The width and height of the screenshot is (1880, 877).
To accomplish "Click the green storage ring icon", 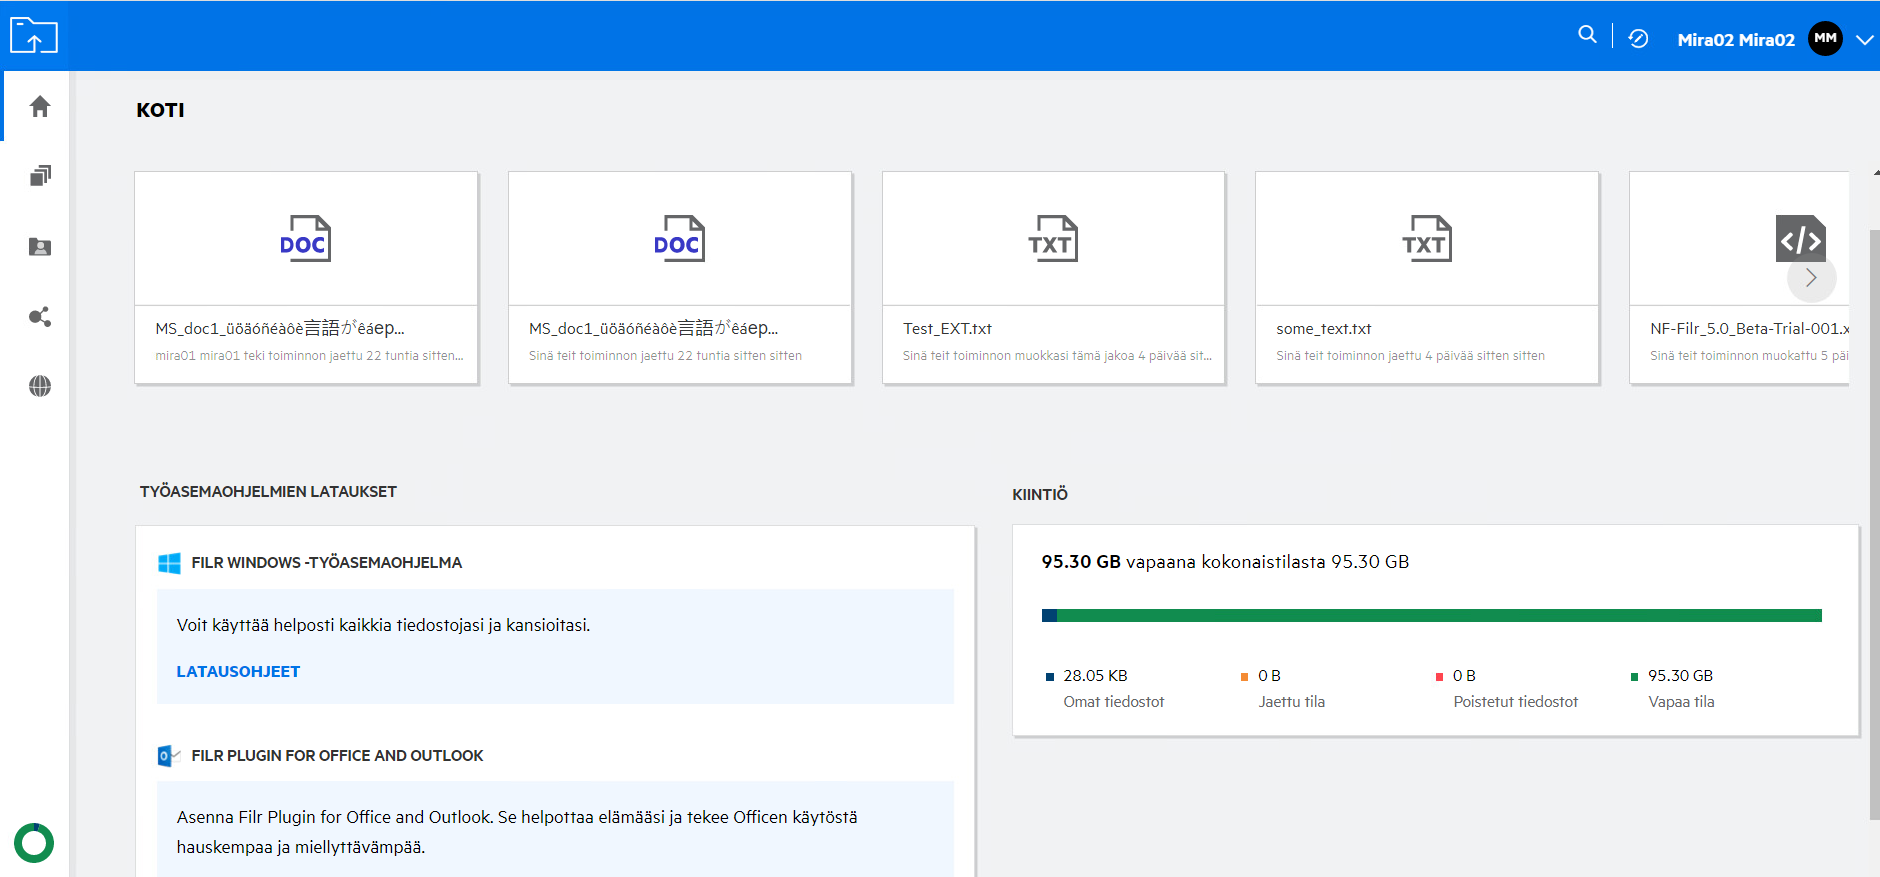I will point(34,843).
